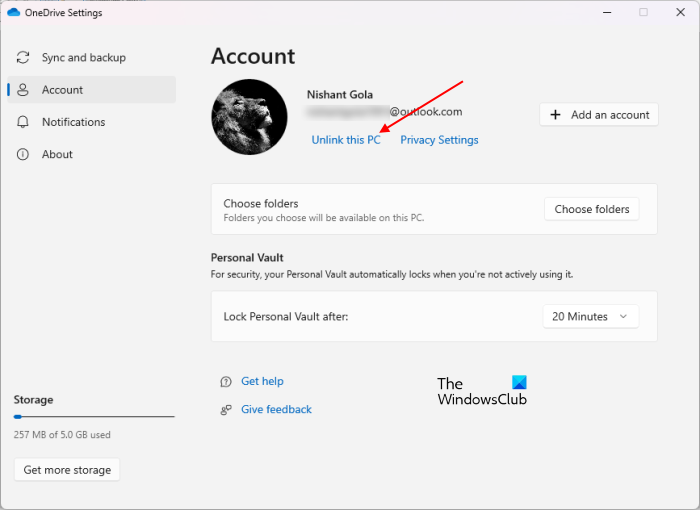Click the About info circle icon
This screenshot has height=510, width=700.
click(23, 155)
